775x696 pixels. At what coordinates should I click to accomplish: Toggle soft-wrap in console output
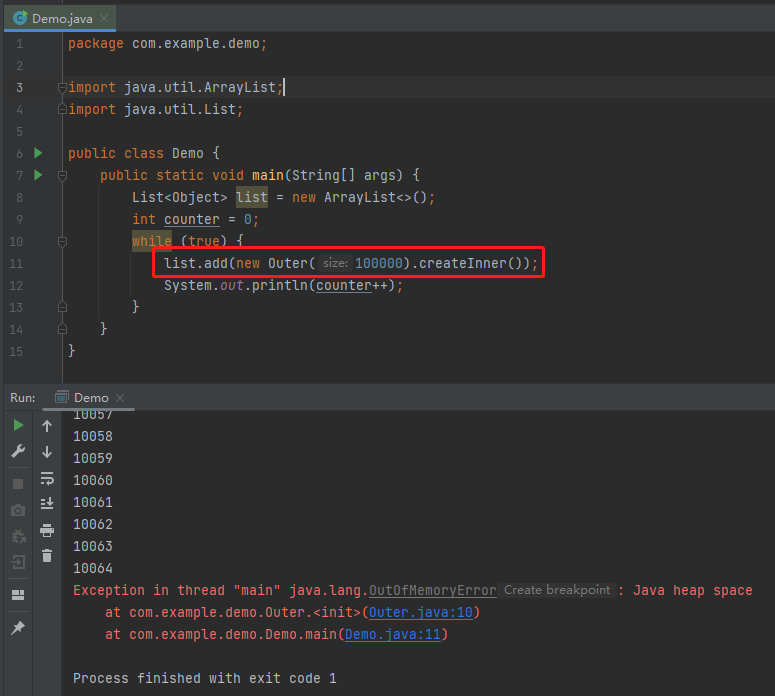(47, 478)
